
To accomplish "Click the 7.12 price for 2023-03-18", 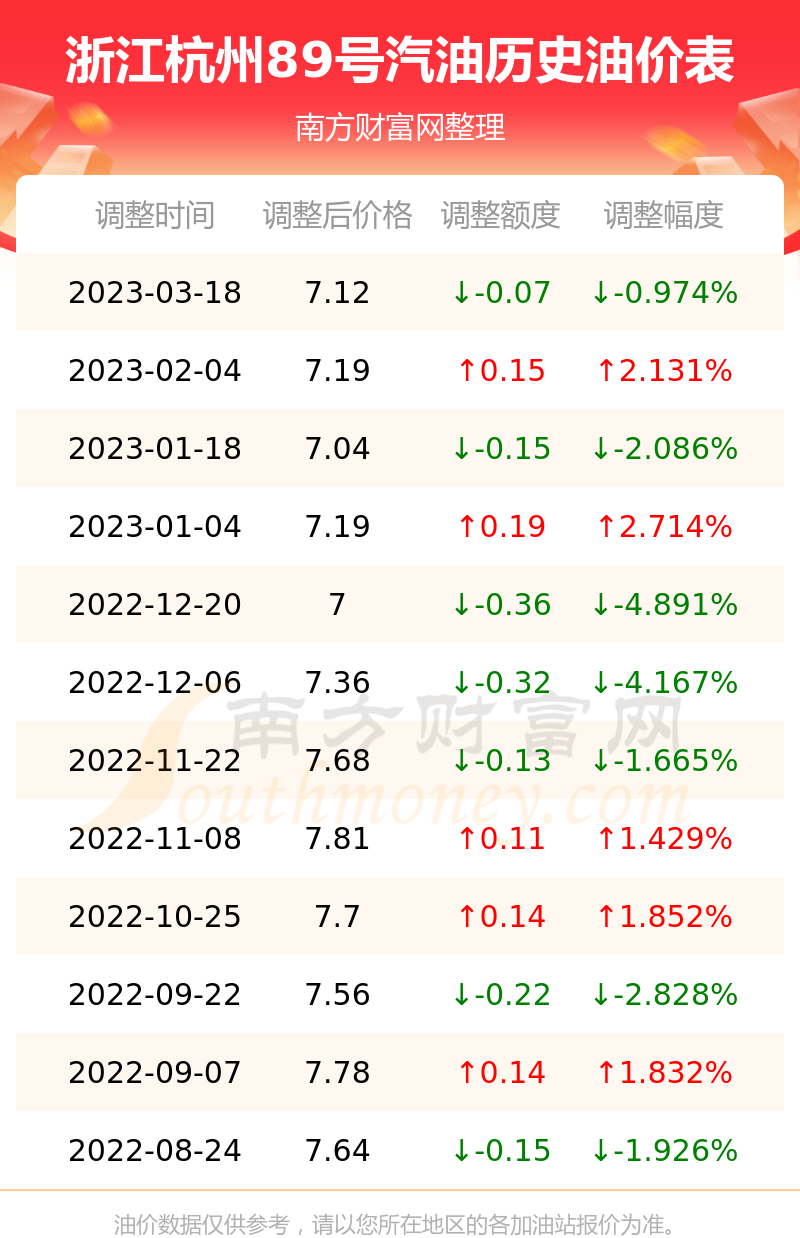I will tap(338, 293).
